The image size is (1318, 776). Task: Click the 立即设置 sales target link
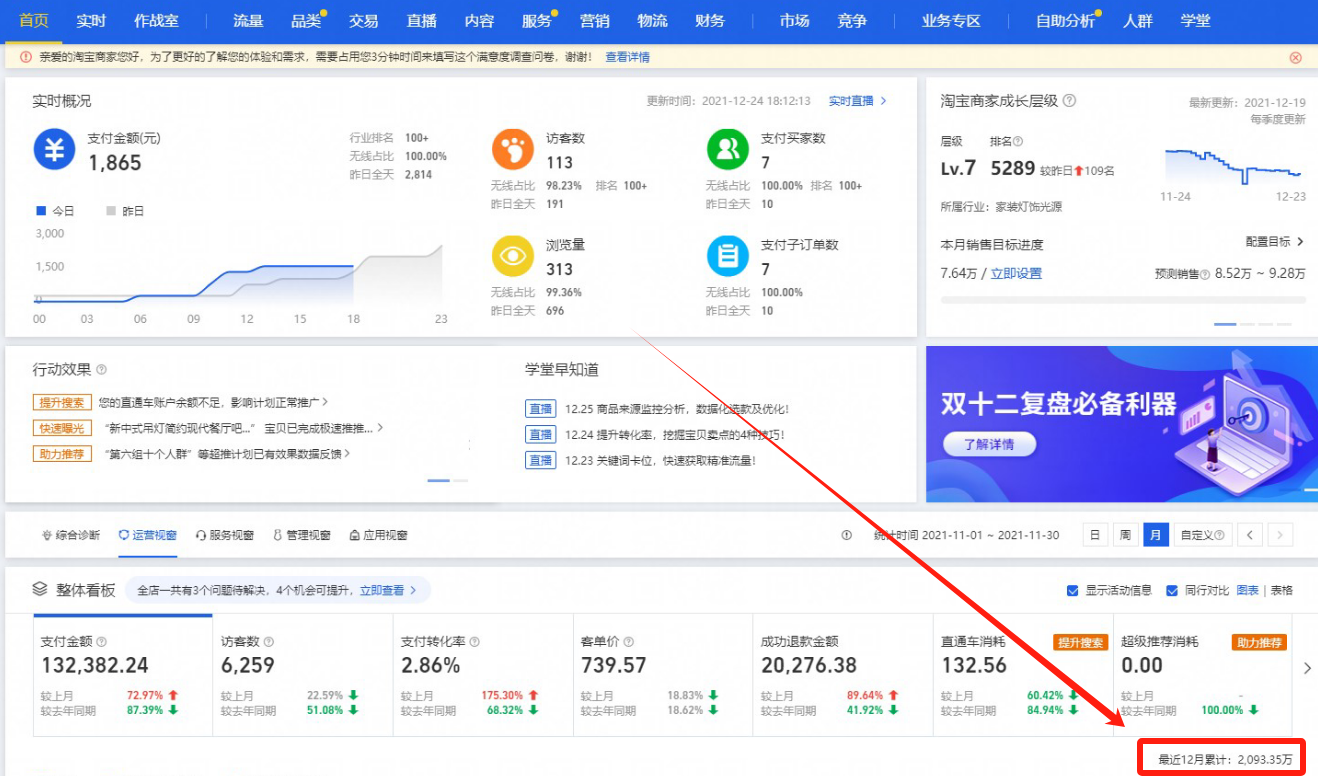point(1016,274)
